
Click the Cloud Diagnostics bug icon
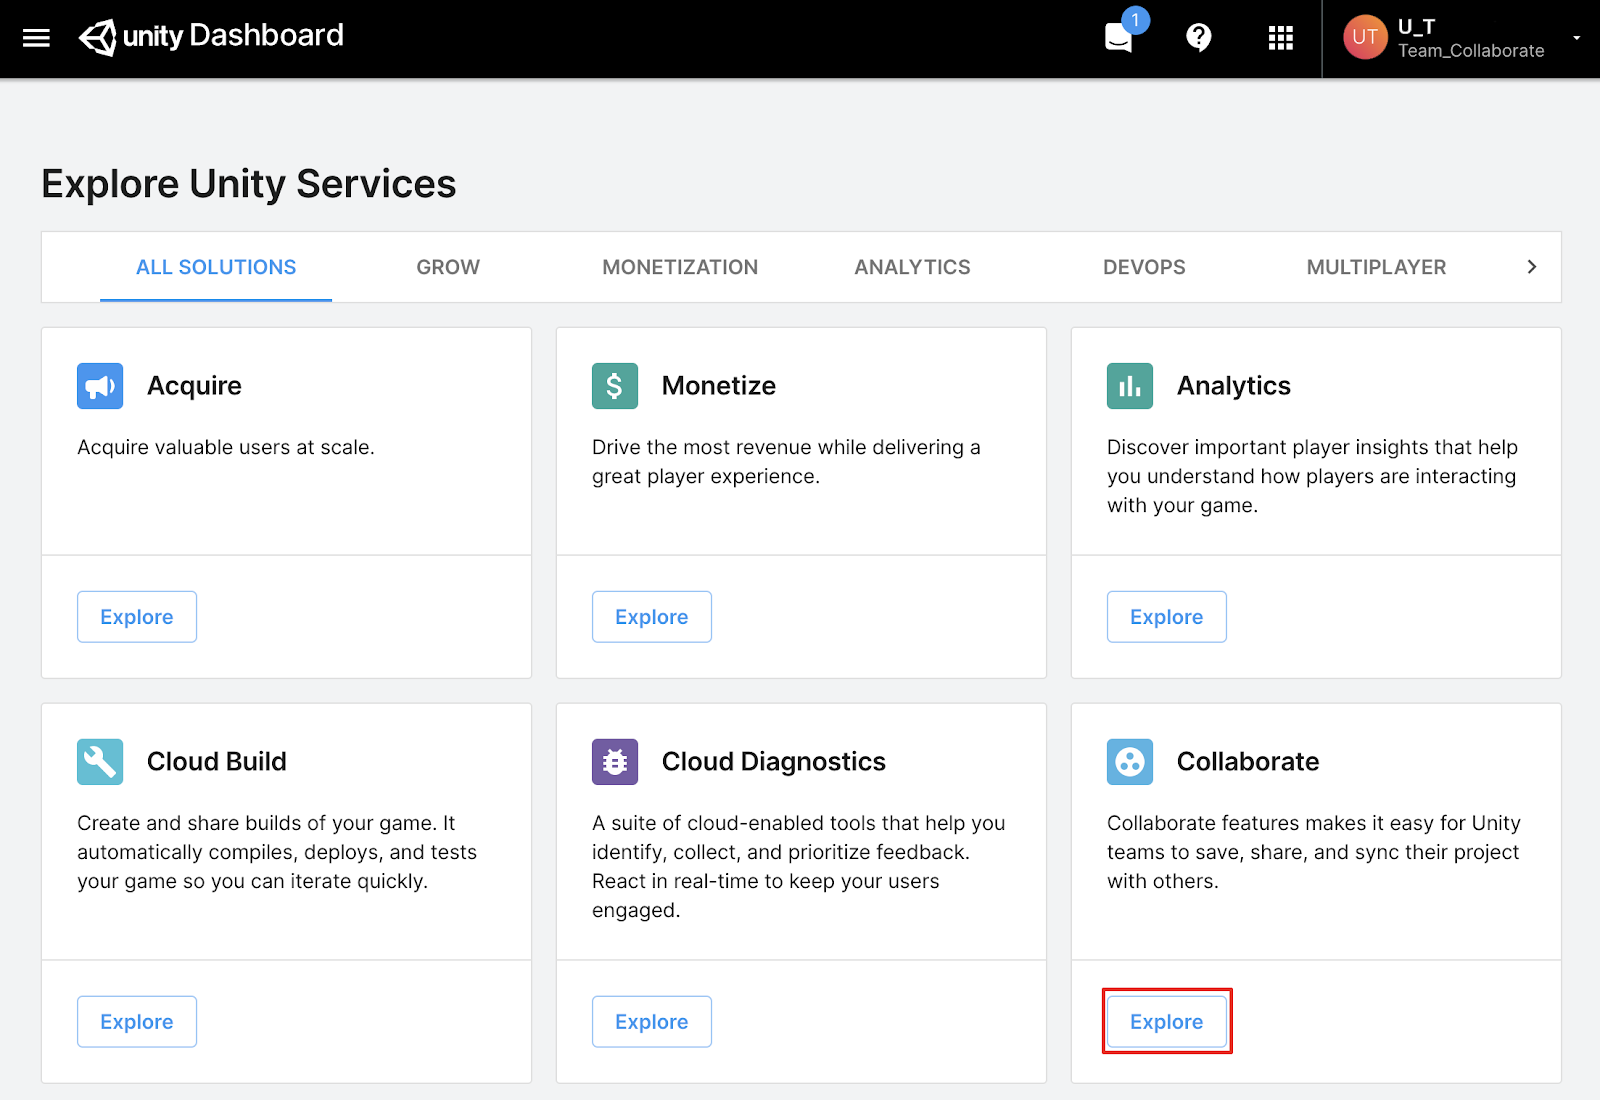tap(615, 762)
